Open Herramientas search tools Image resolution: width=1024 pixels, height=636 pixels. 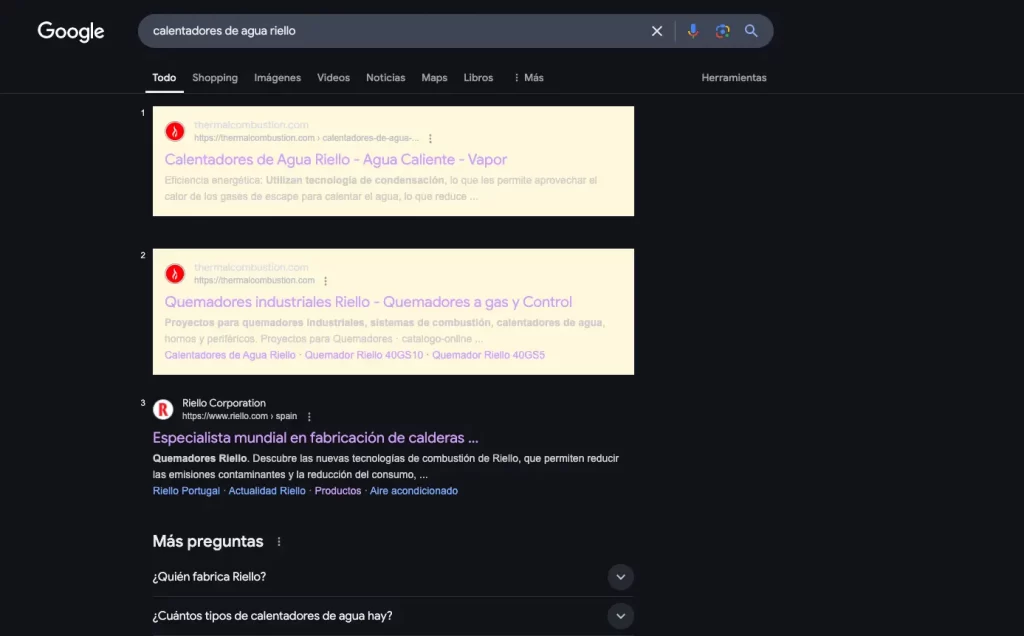pos(734,78)
